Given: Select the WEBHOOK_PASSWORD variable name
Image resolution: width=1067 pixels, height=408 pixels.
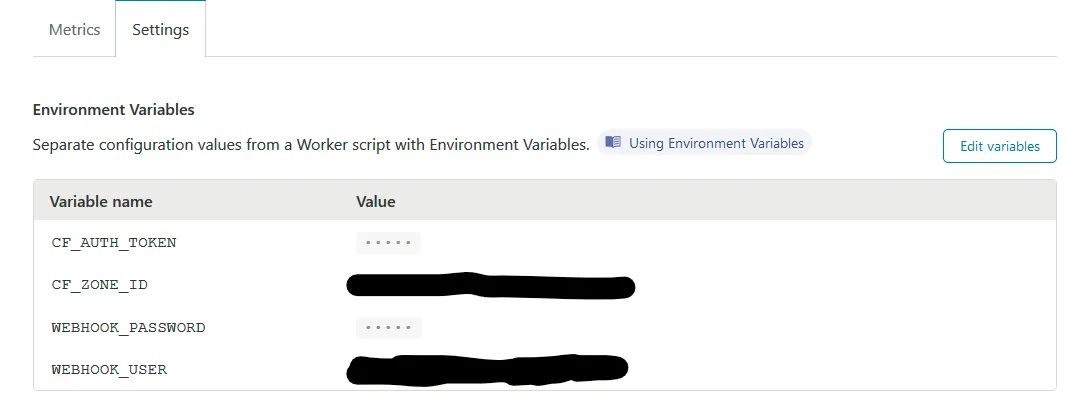Looking at the screenshot, I should click(x=129, y=328).
